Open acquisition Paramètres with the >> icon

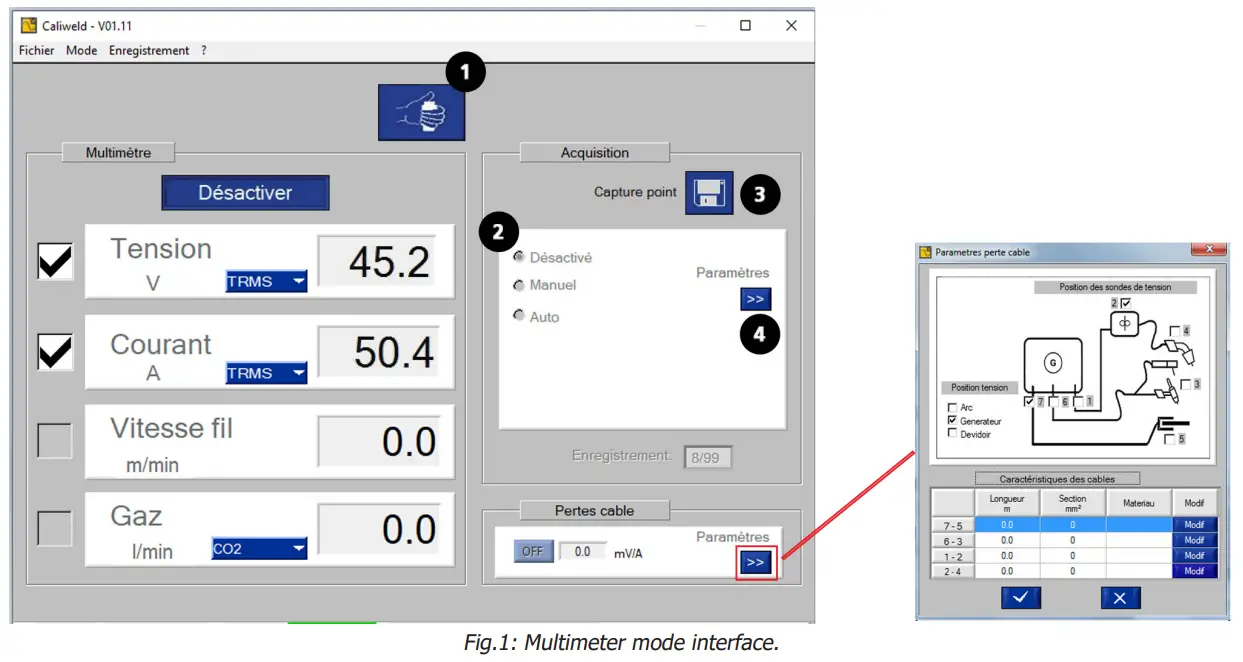coord(755,299)
